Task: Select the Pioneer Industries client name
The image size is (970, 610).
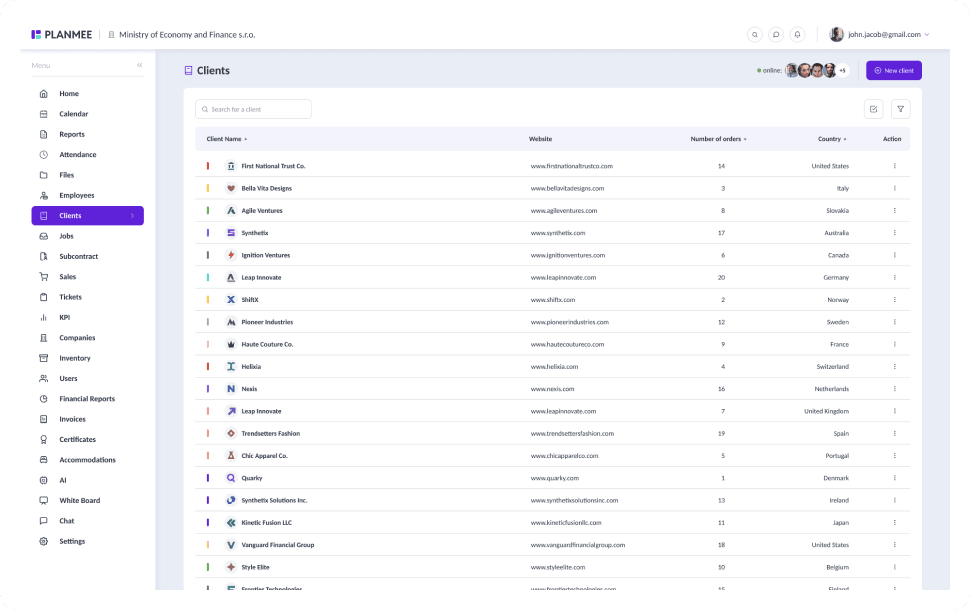Action: (267, 322)
